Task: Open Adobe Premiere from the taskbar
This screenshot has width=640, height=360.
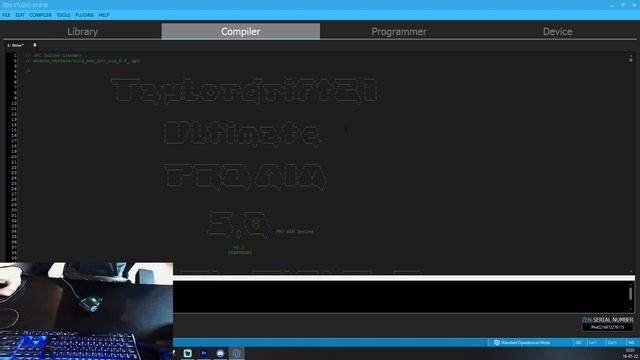Action: (204, 353)
